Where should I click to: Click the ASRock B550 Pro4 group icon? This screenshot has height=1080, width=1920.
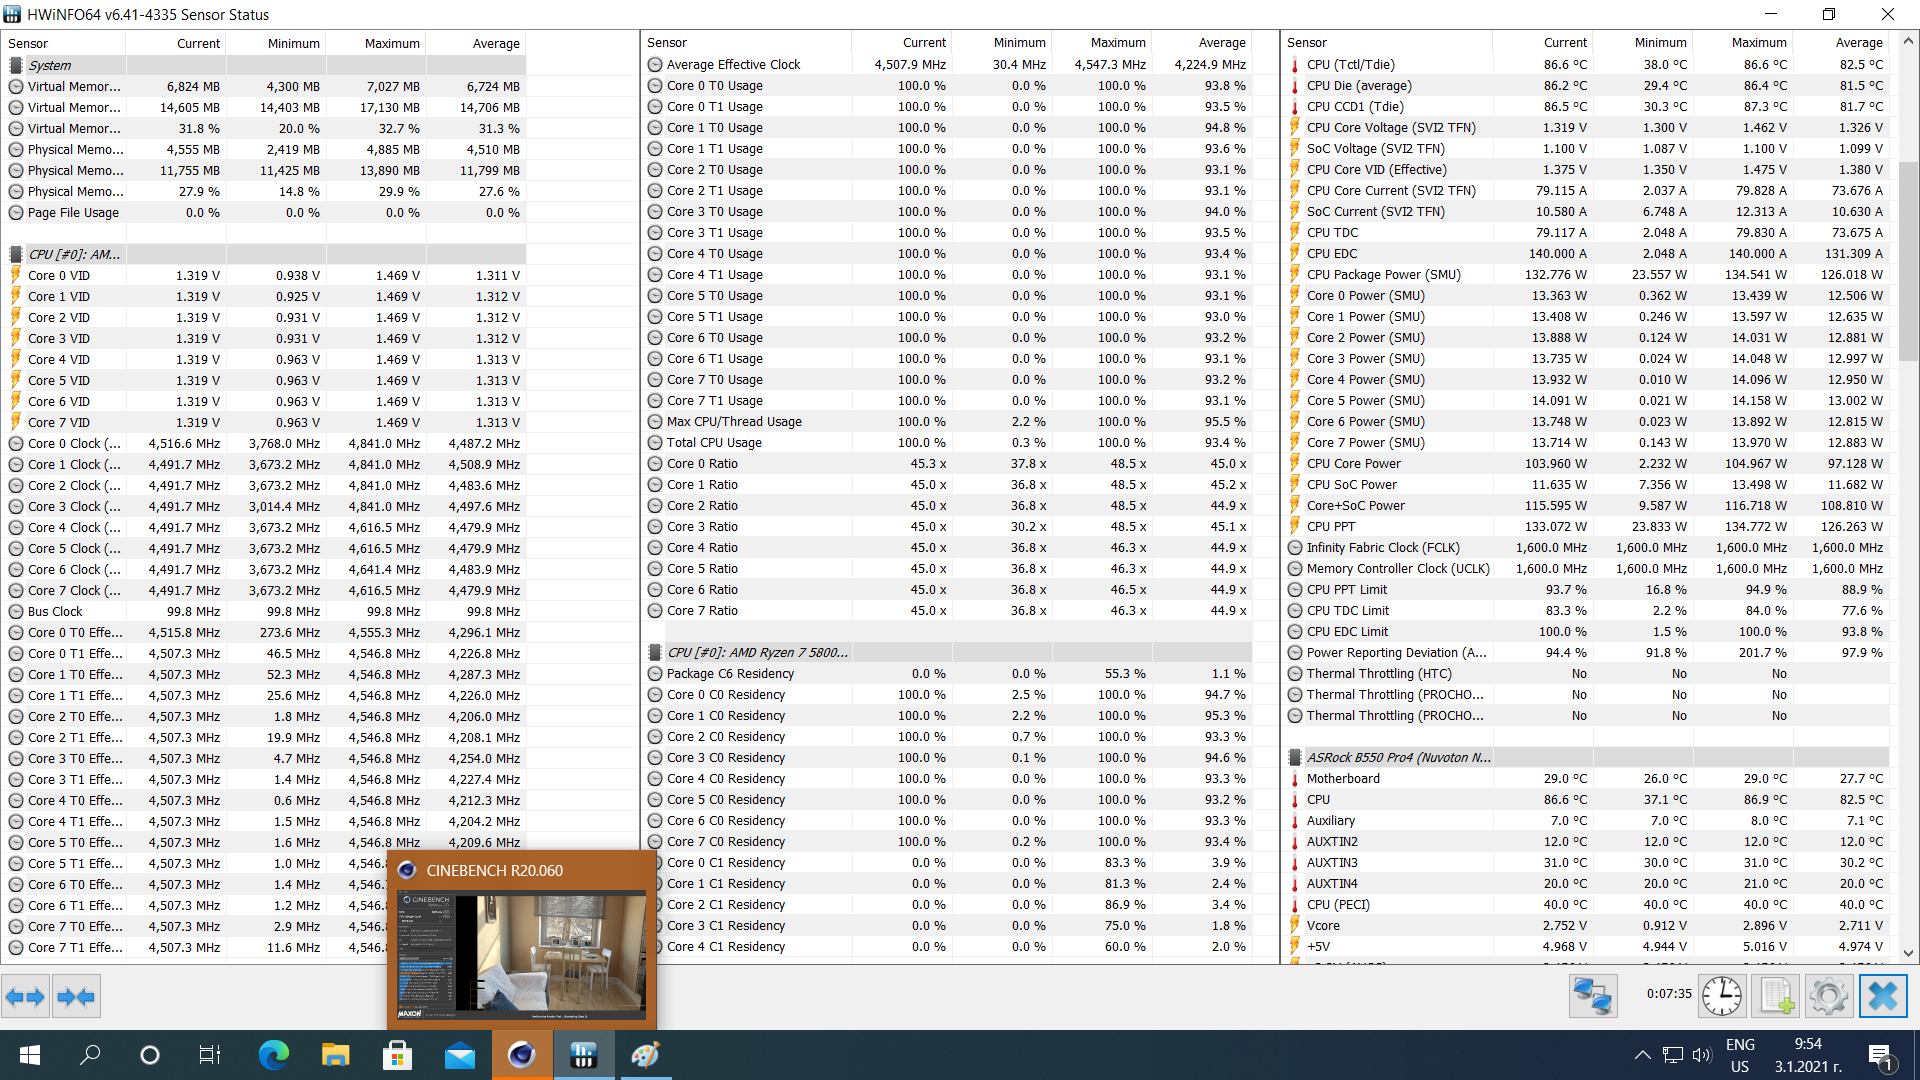tap(1295, 757)
